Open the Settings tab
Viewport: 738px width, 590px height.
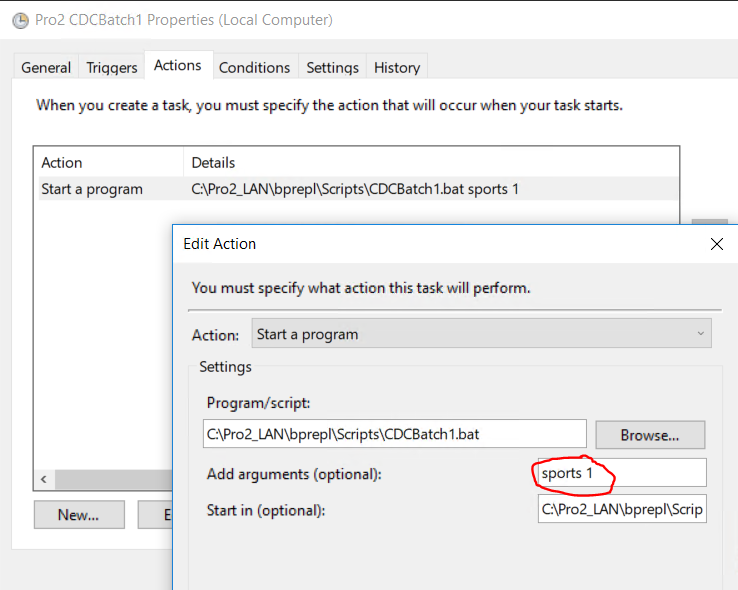[x=332, y=67]
